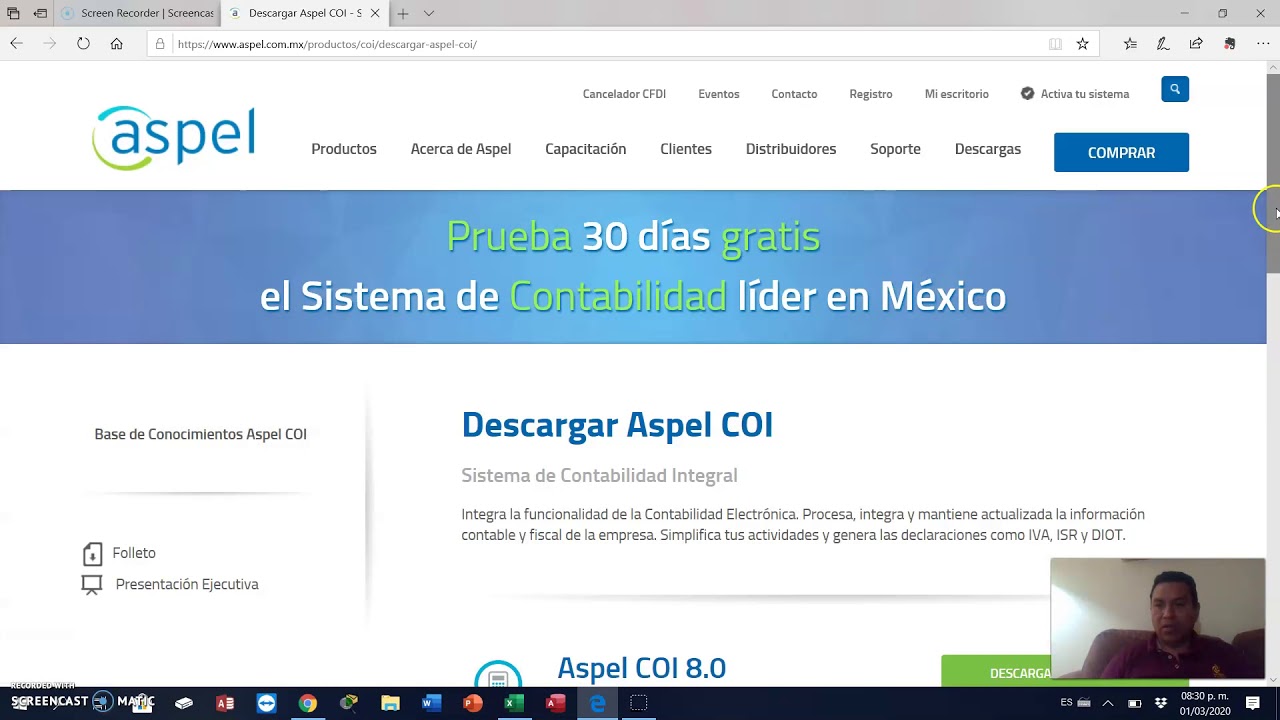Click the webcam video thumbnail
This screenshot has width=1280, height=720.
point(1158,619)
